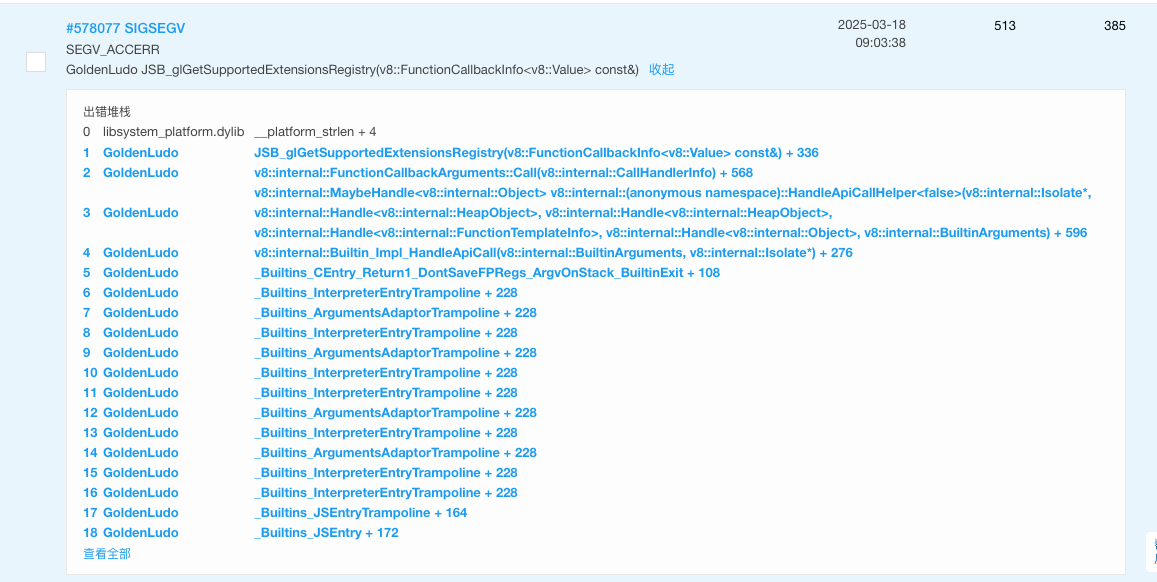Viewport: 1157px width, 582px height.
Task: Open frame 17 _Builtins_JSEntryTrampoline + 164
Action: [x=360, y=512]
